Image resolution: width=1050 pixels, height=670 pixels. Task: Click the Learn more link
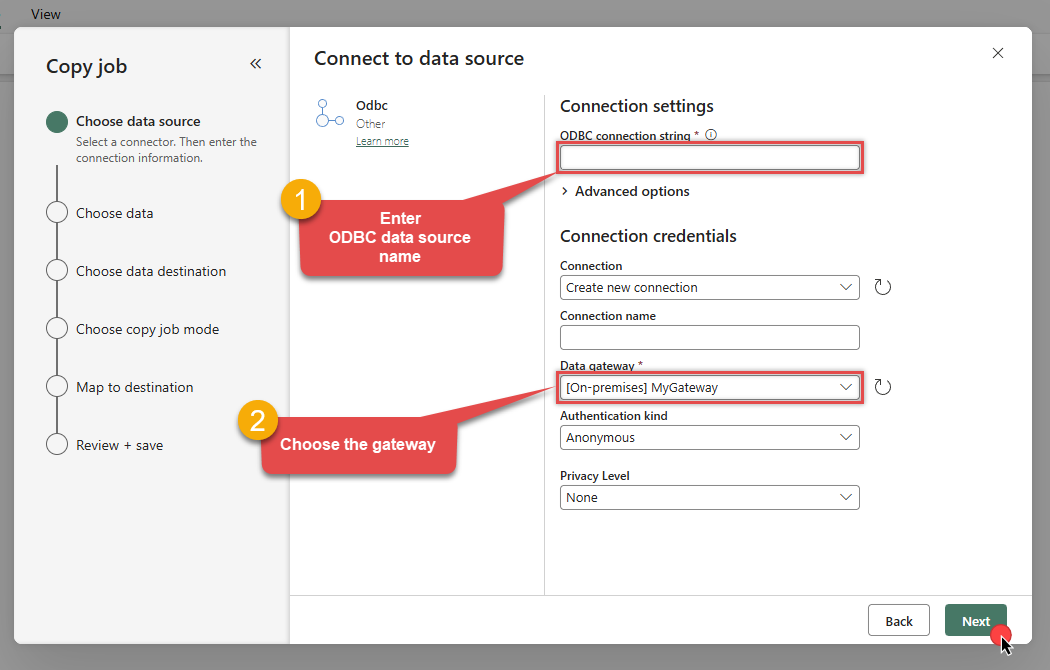382,140
